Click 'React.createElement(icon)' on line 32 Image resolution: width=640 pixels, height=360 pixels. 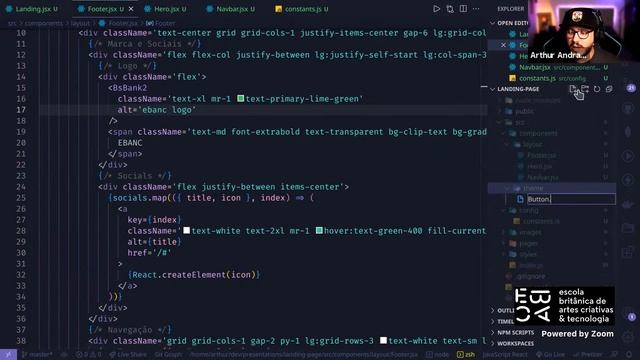click(x=193, y=275)
